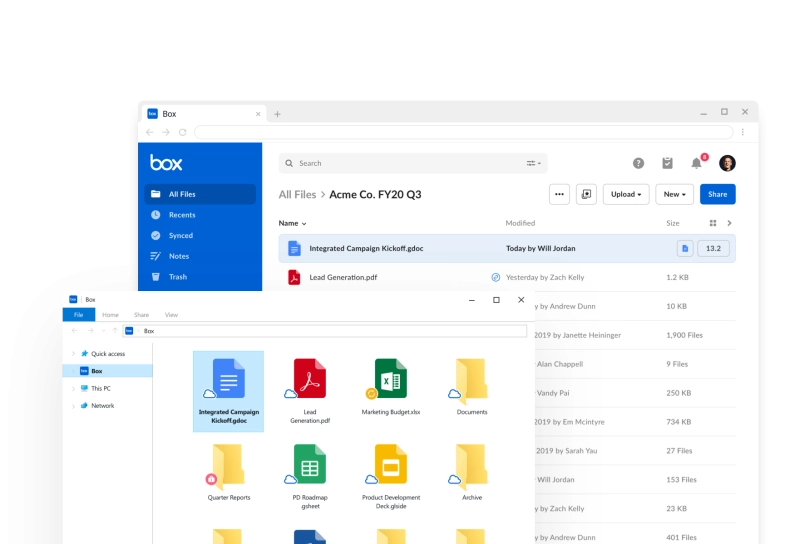Open Share tab in Explorer ribbon

(141, 315)
